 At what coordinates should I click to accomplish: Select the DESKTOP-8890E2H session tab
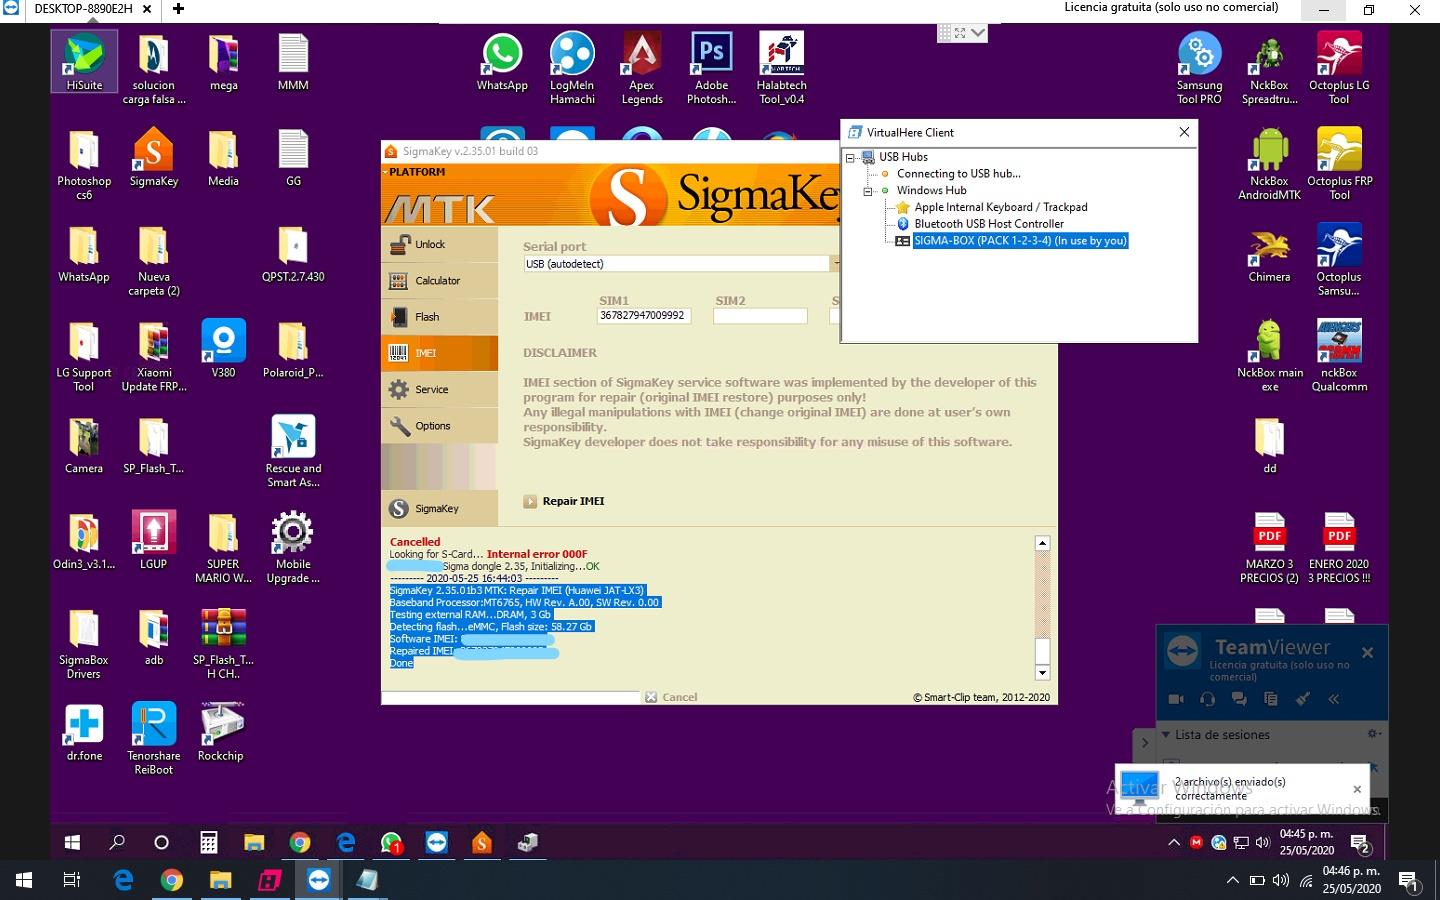click(x=82, y=9)
